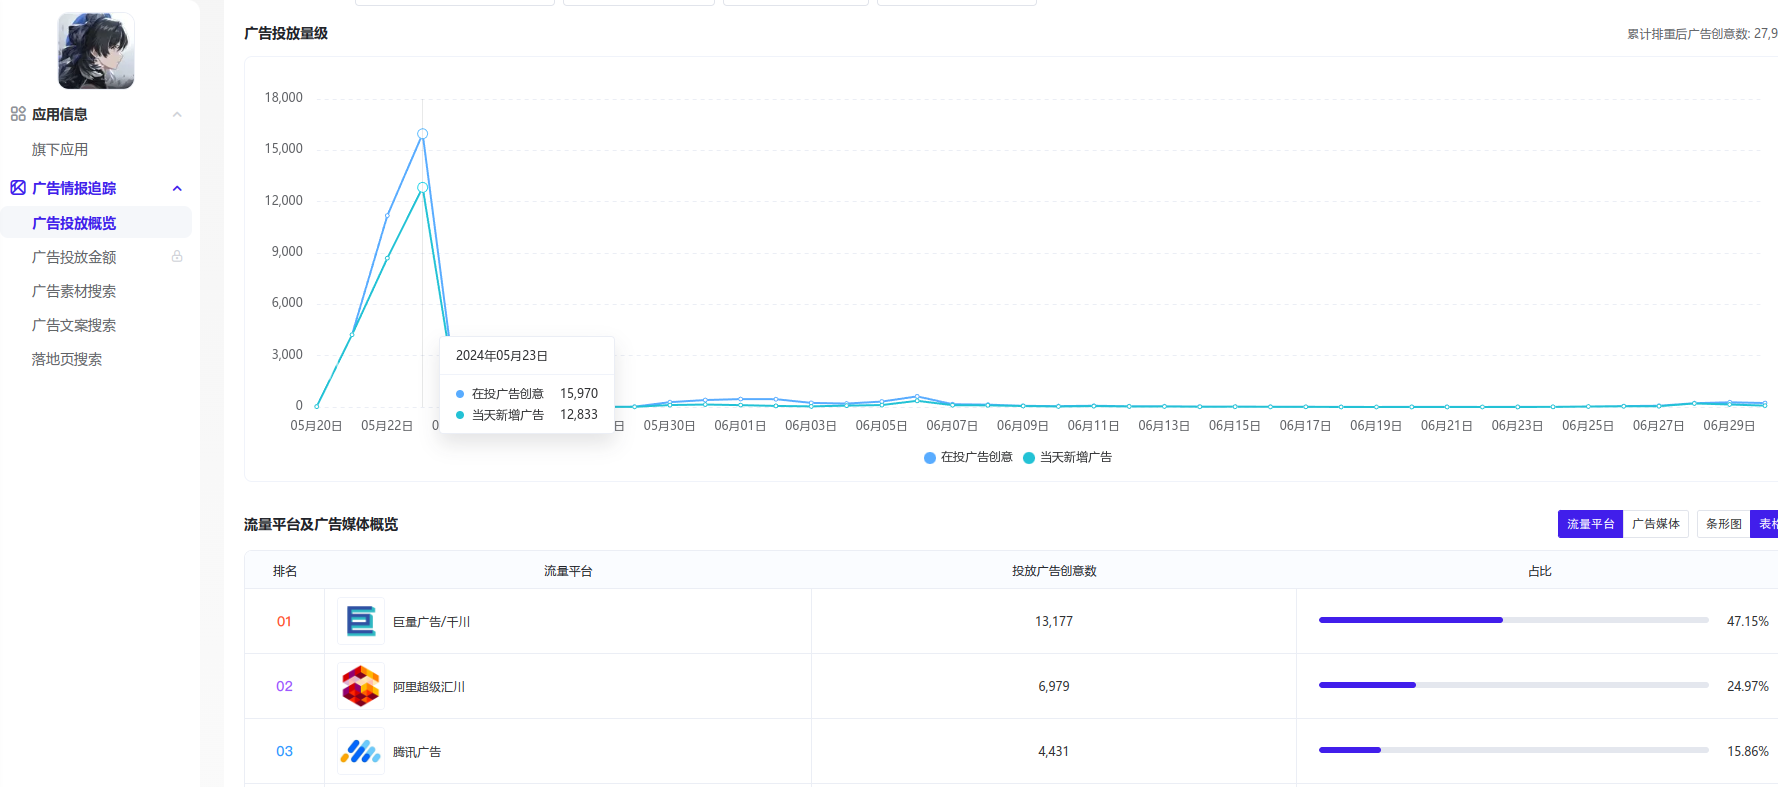Toggle 在投广告创意 legend series
Screen dimensions: 1778x787
[x=968, y=457]
